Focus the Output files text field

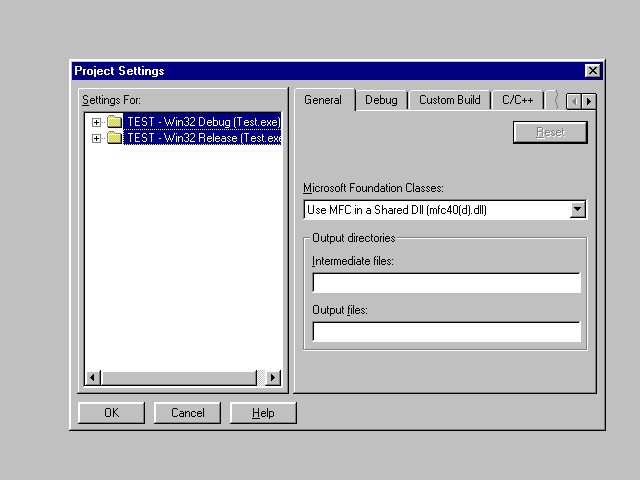pos(446,332)
